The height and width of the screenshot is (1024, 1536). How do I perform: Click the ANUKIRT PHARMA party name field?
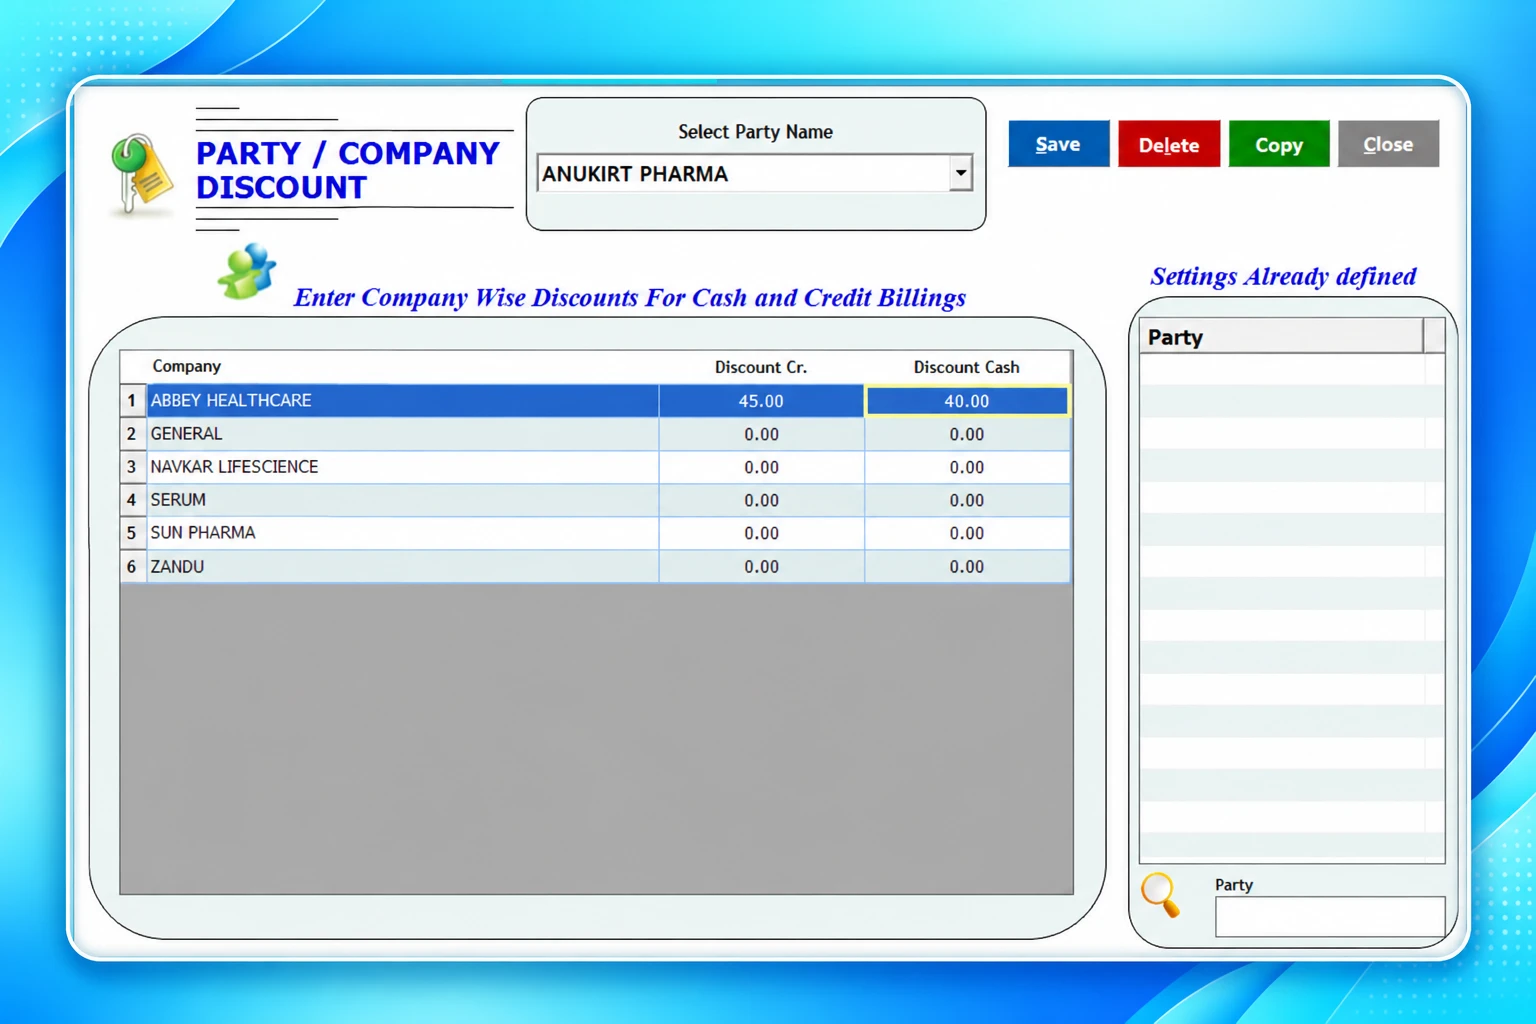click(743, 173)
